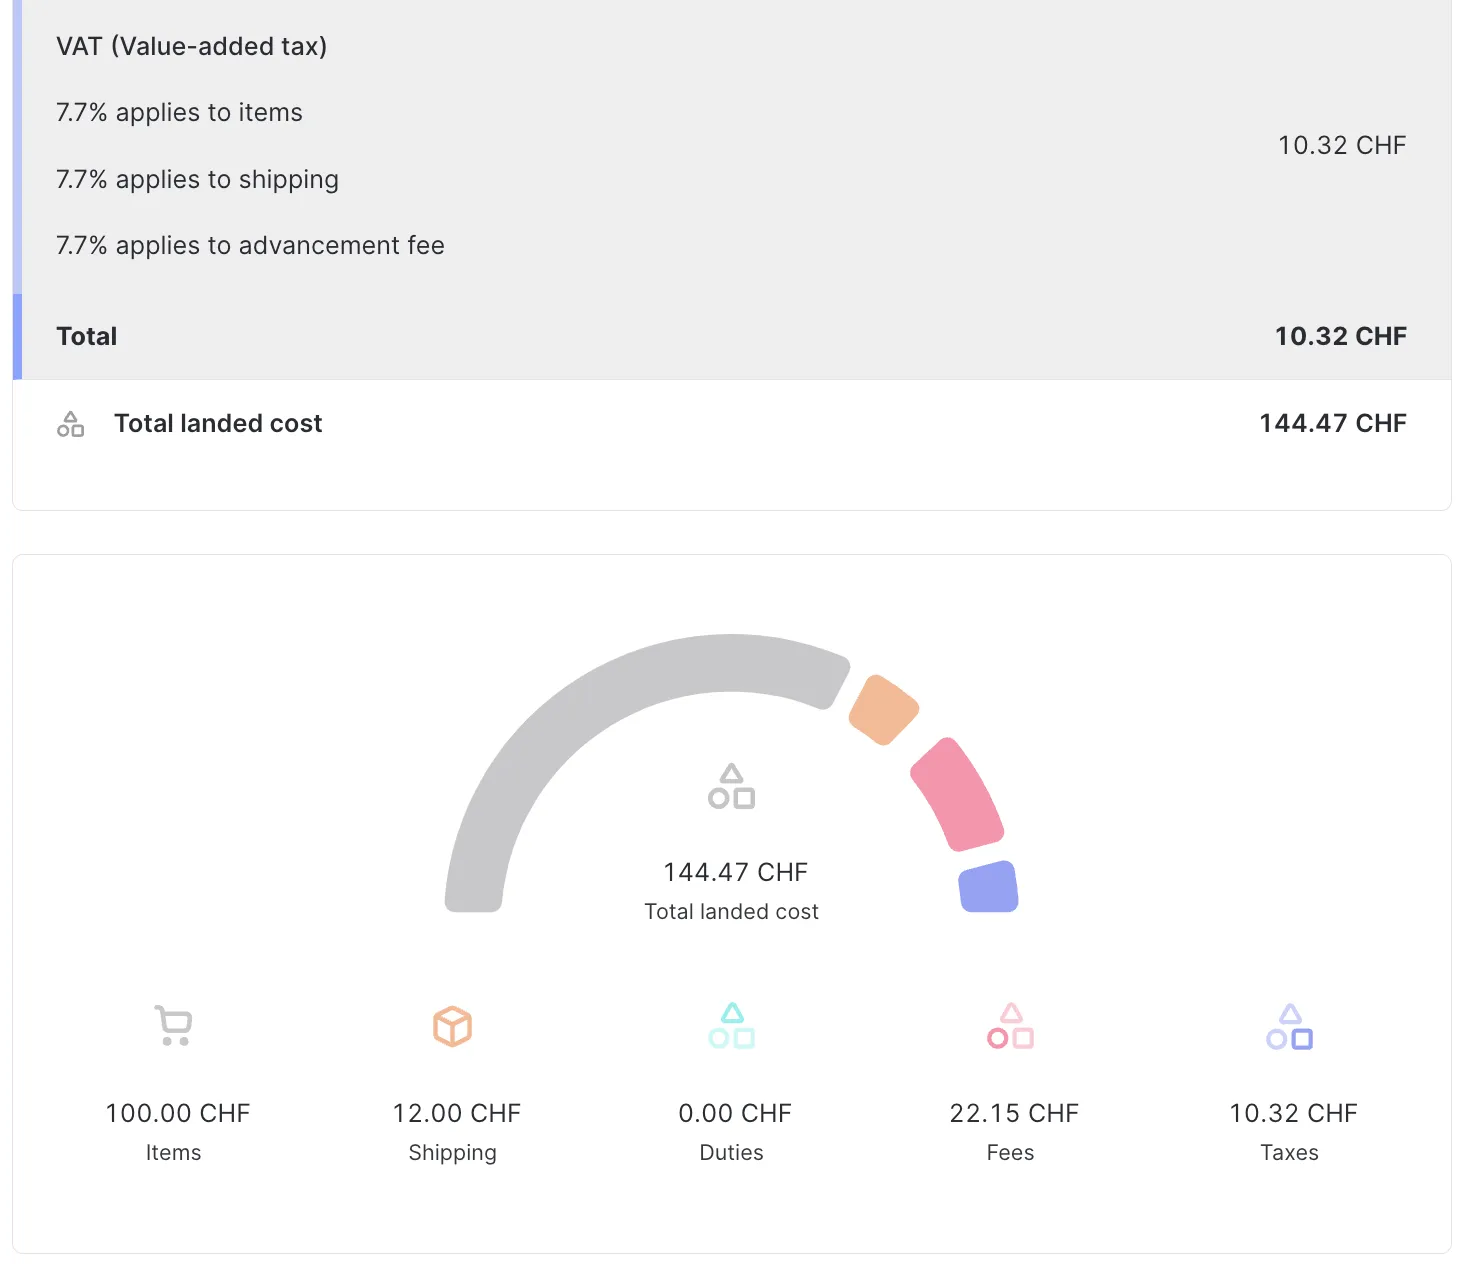Viewport: 1470px width, 1264px height.
Task: Click the 22.15 CHF Fees amount
Action: 1013,1113
